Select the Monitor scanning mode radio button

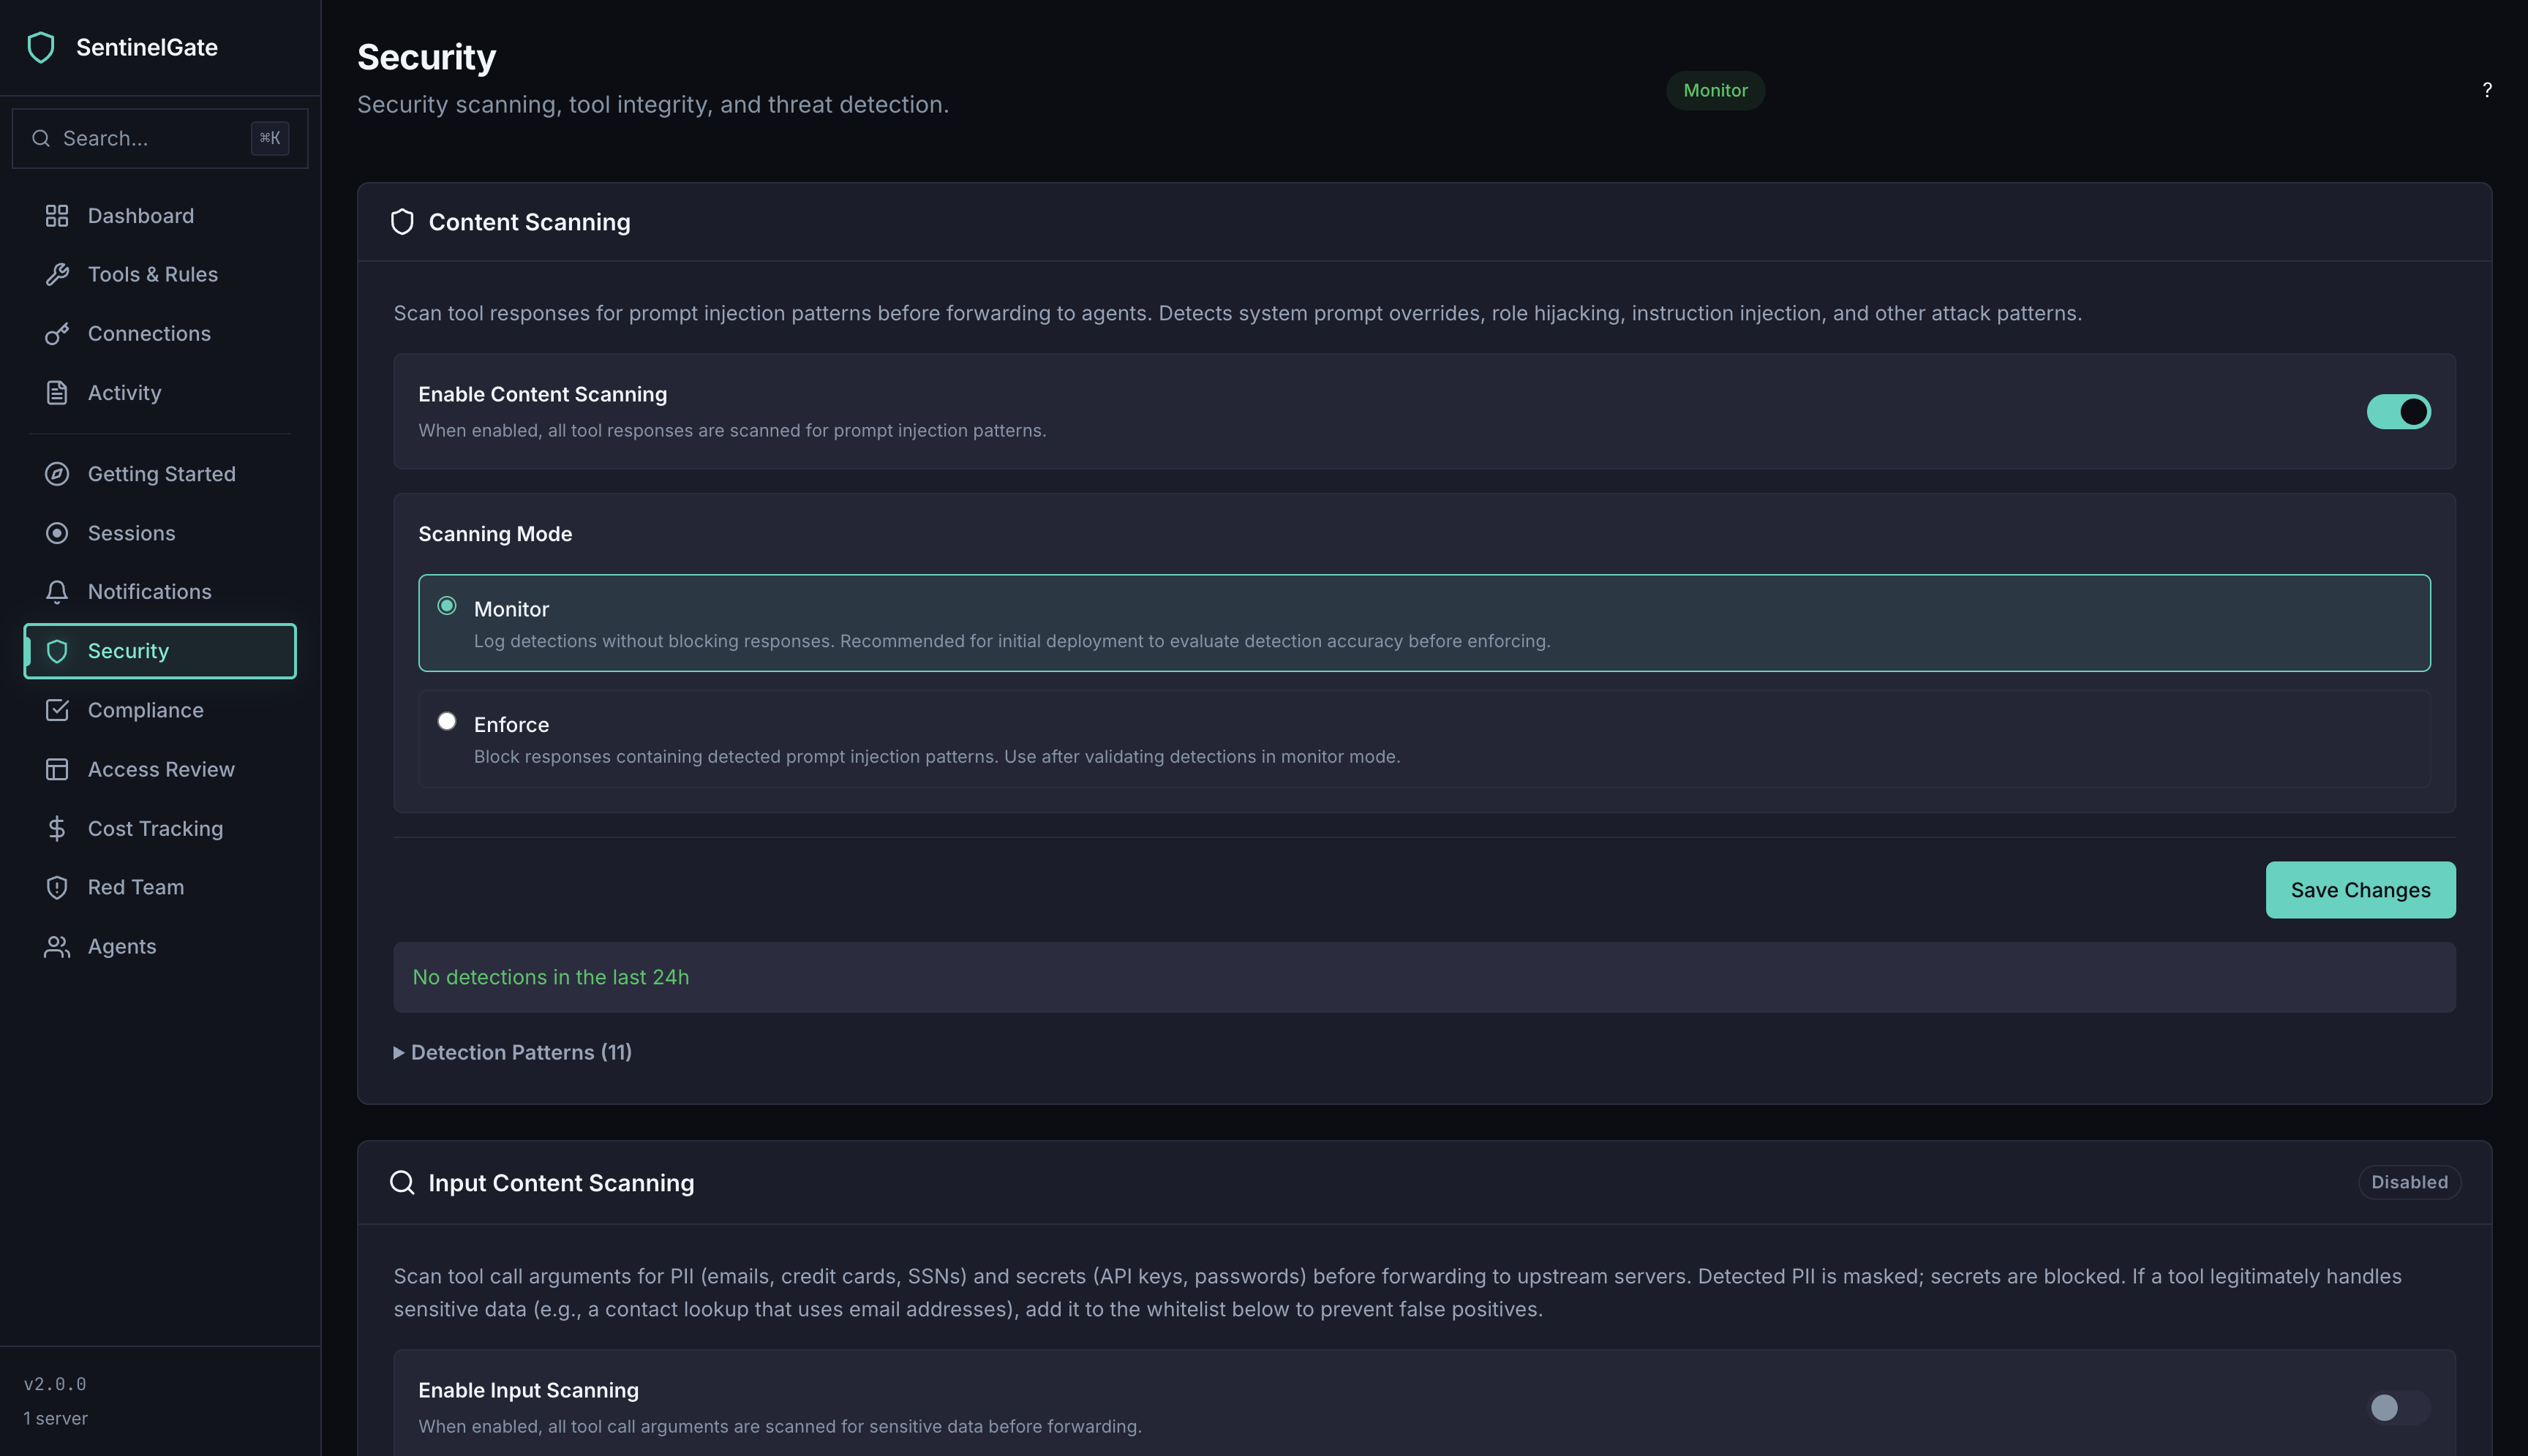(x=447, y=606)
